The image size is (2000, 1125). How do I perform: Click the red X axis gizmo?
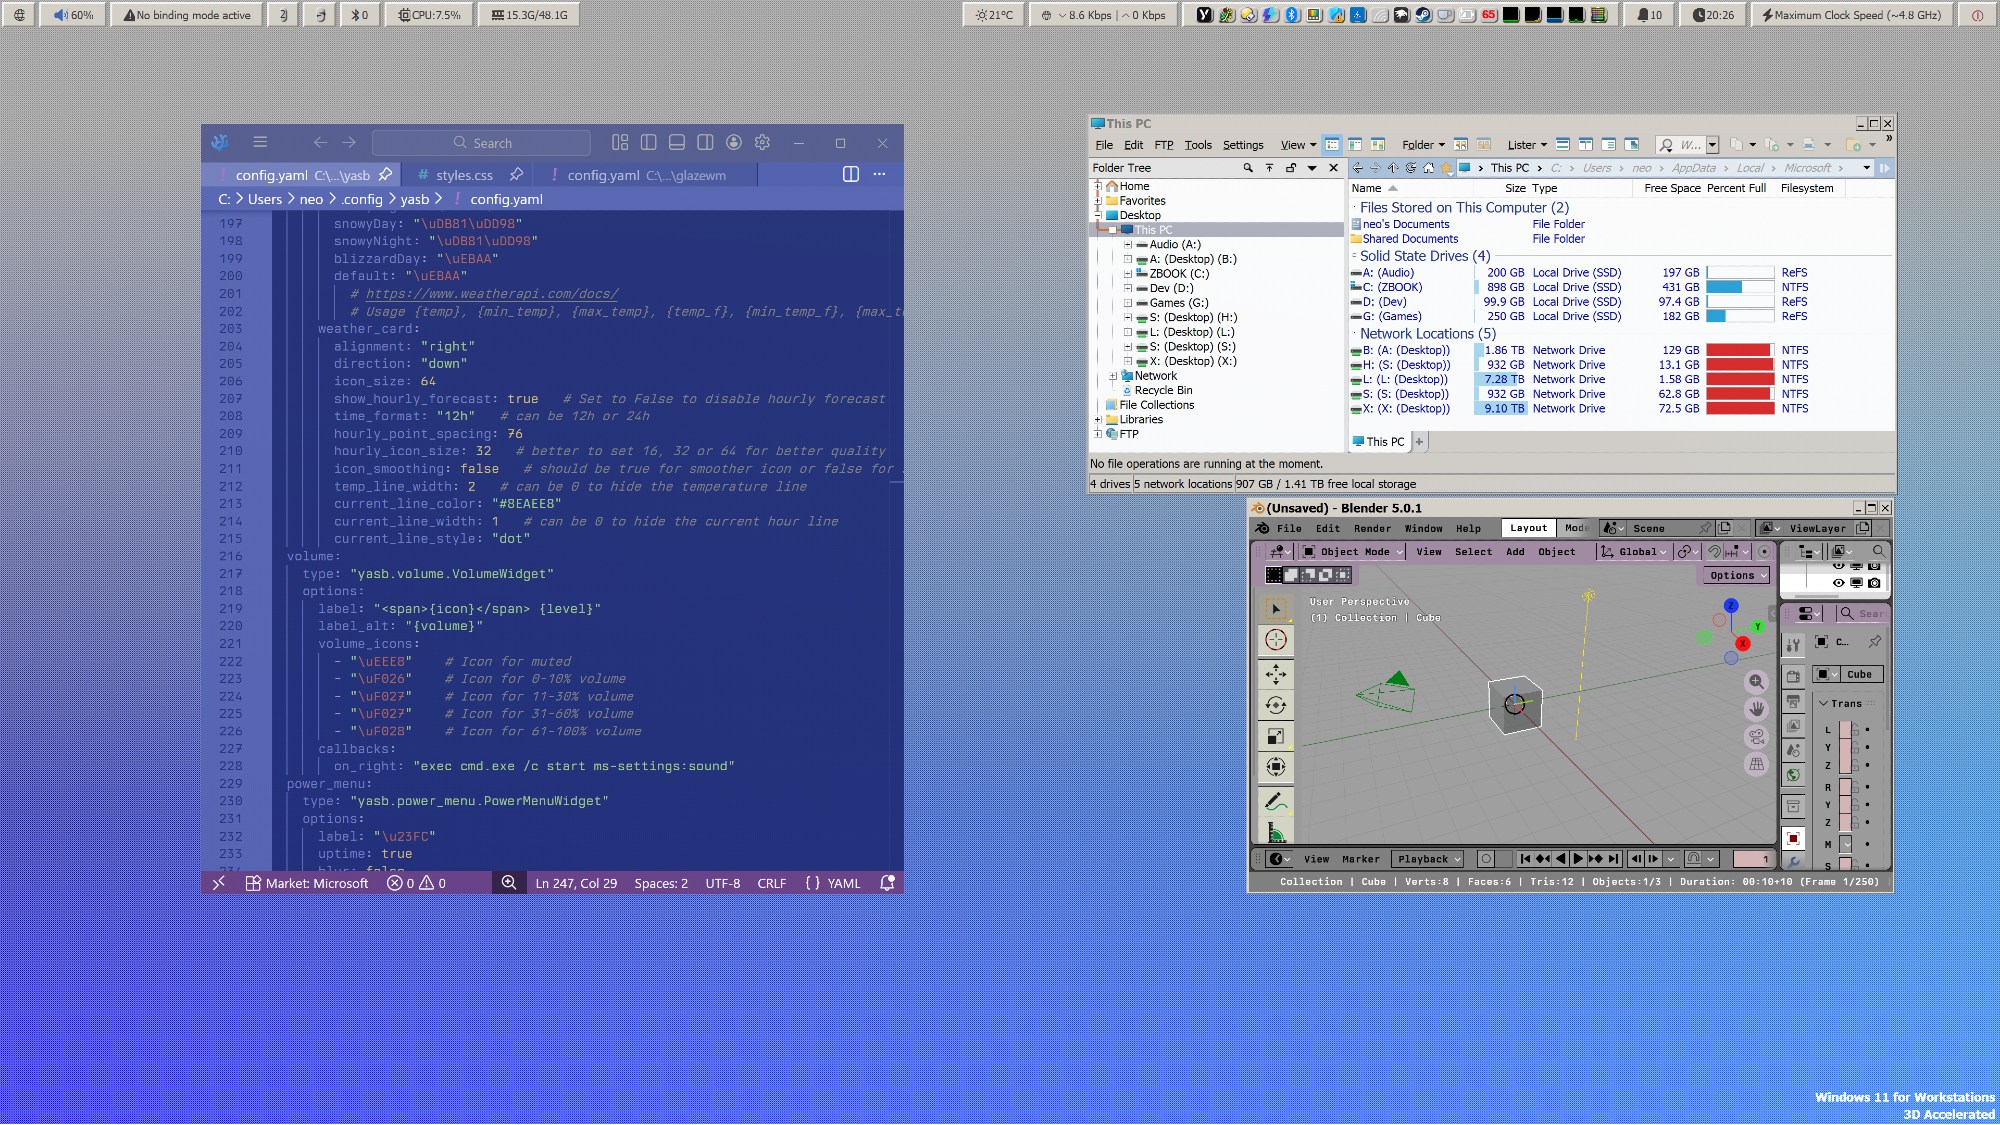pos(1743,643)
